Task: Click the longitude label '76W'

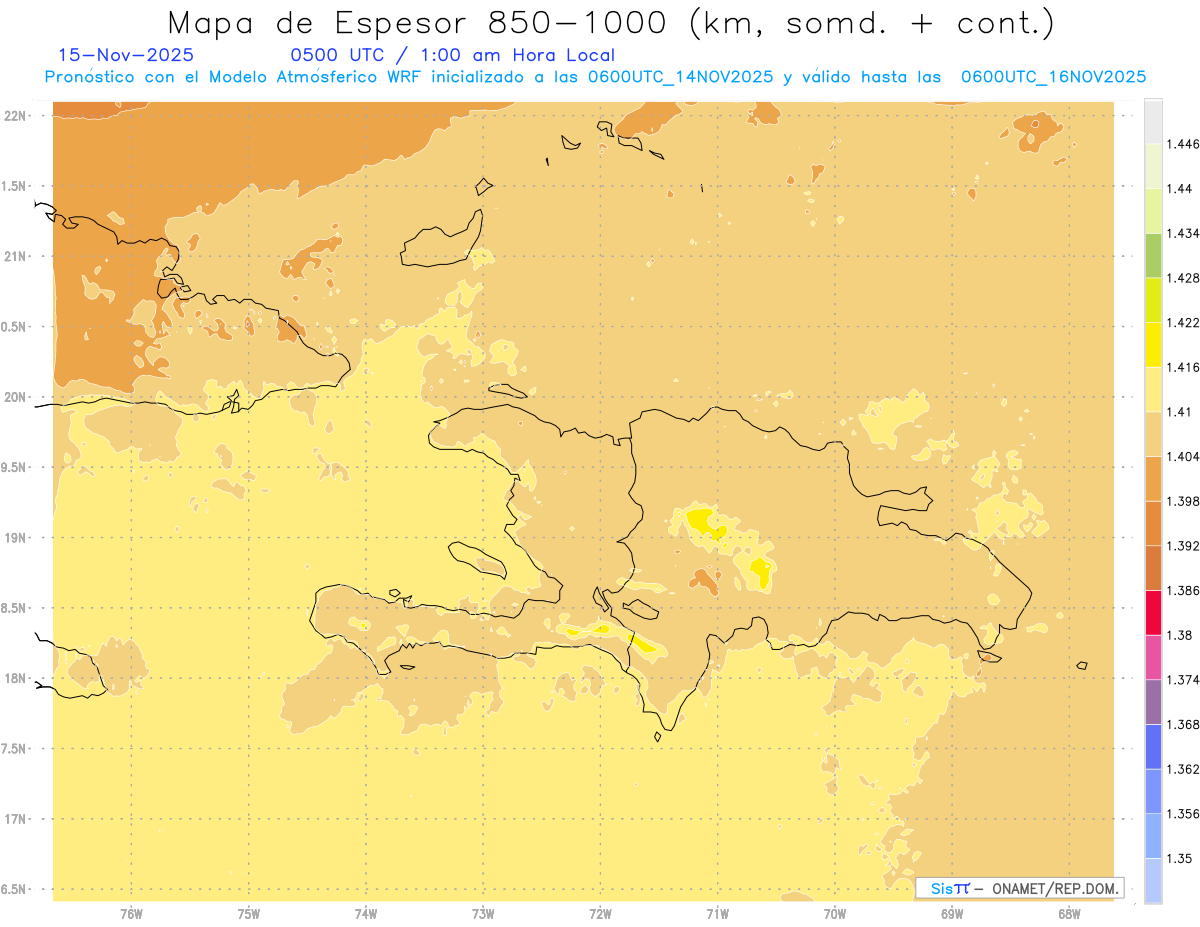Action: [132, 914]
